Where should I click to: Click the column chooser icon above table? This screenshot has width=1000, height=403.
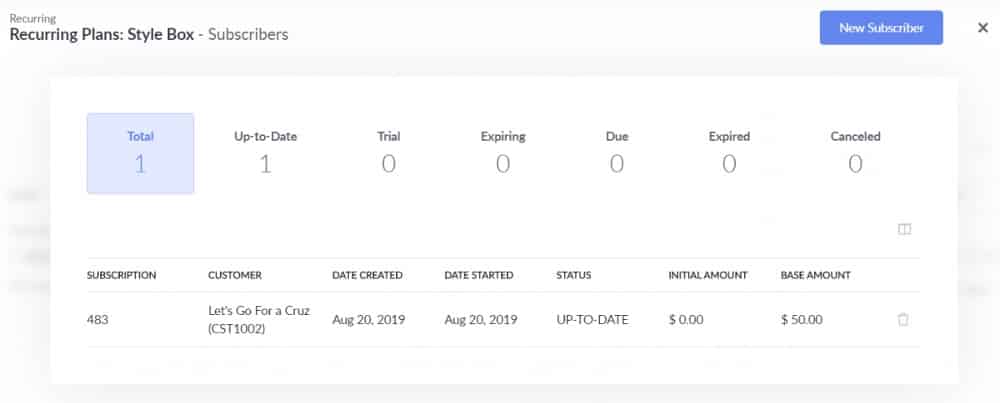coord(904,230)
